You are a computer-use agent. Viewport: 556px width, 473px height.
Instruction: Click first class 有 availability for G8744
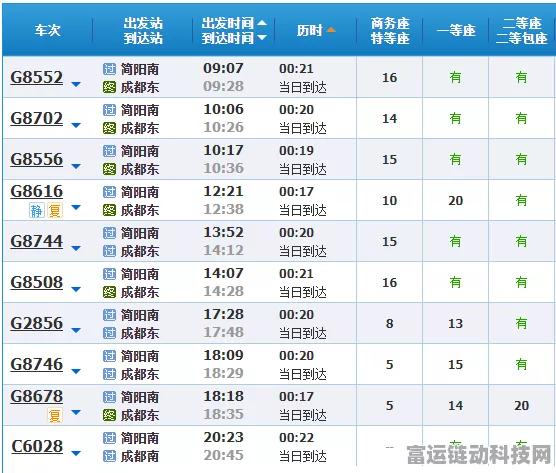click(x=455, y=241)
